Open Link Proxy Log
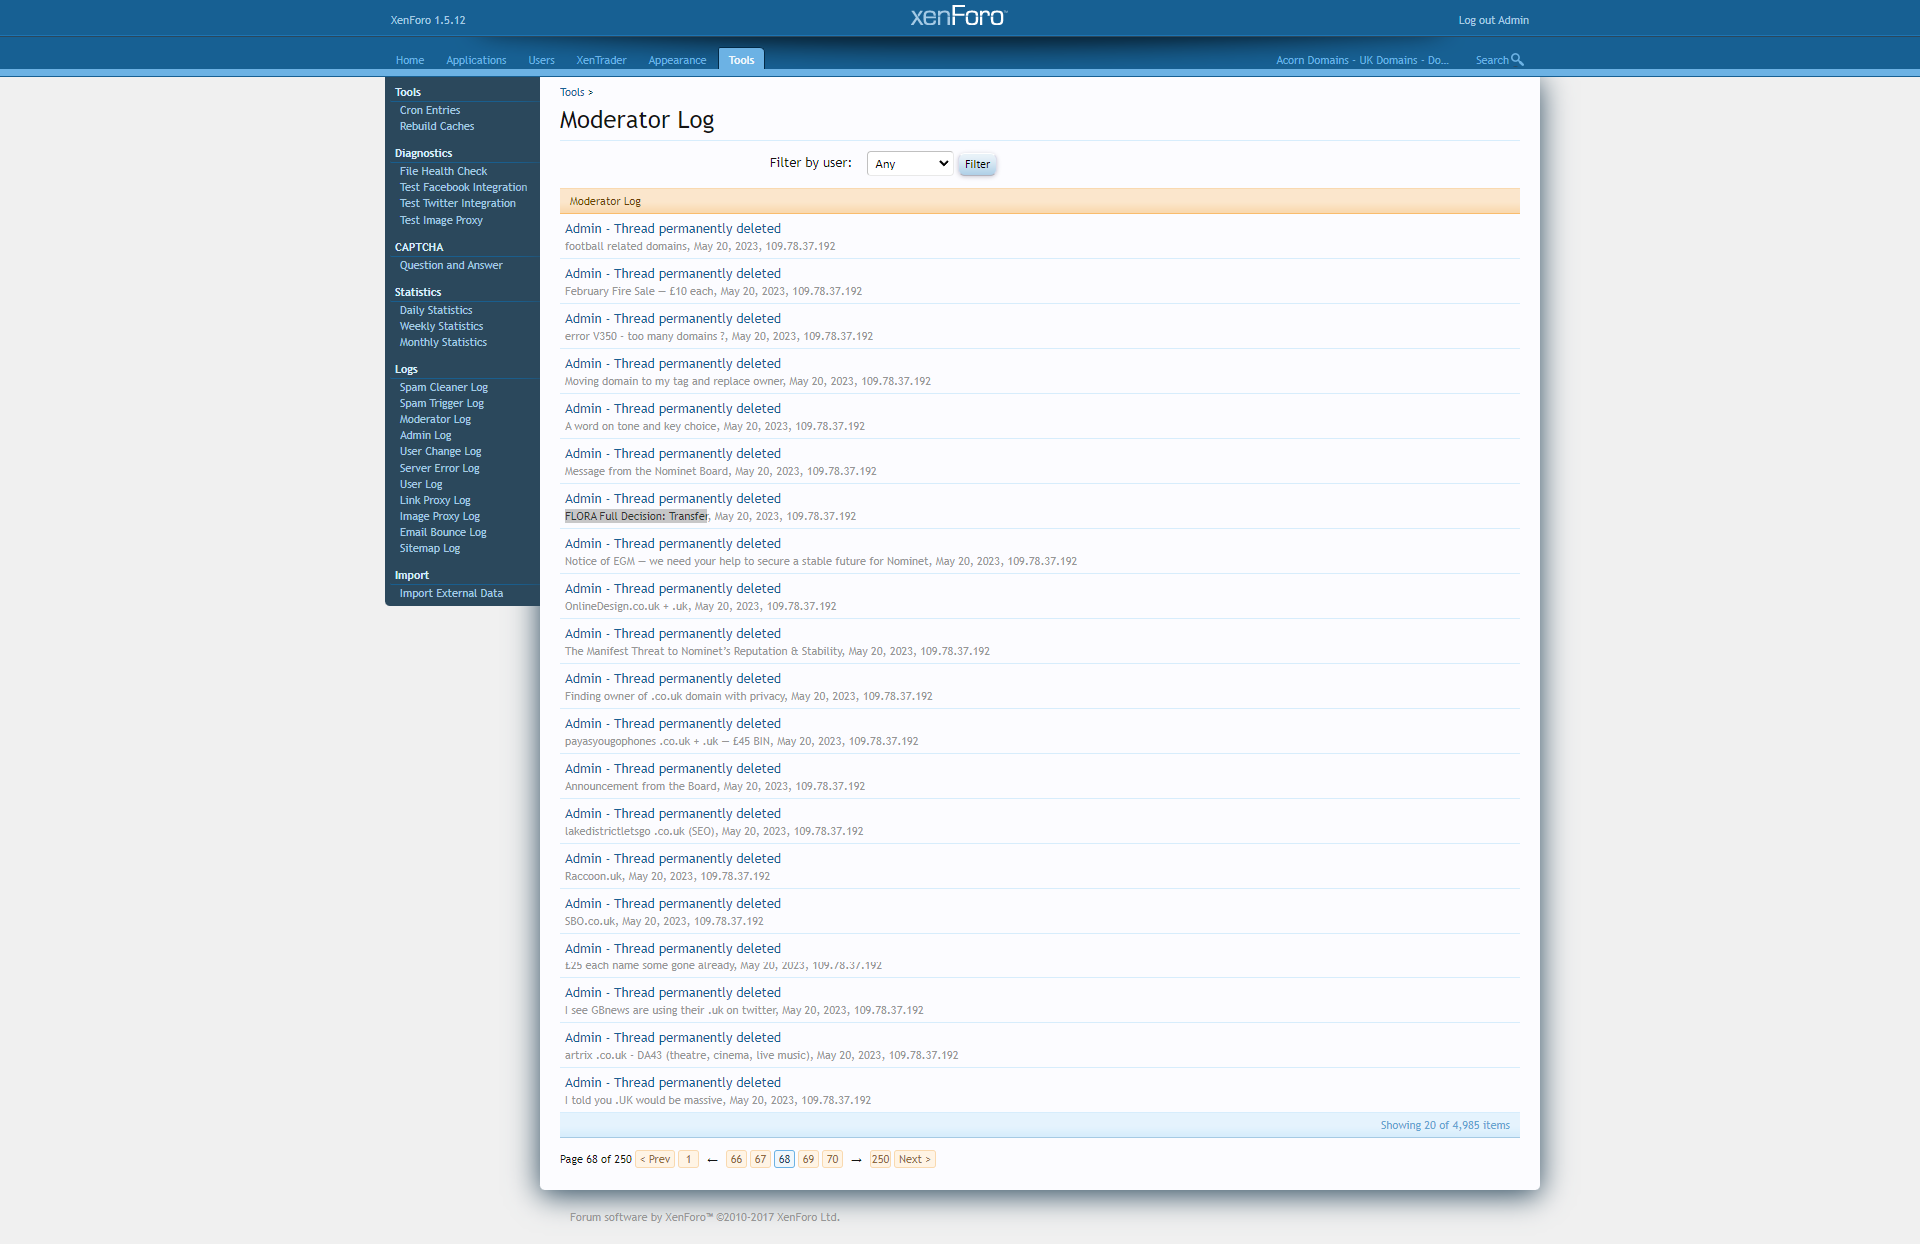 click(435, 500)
